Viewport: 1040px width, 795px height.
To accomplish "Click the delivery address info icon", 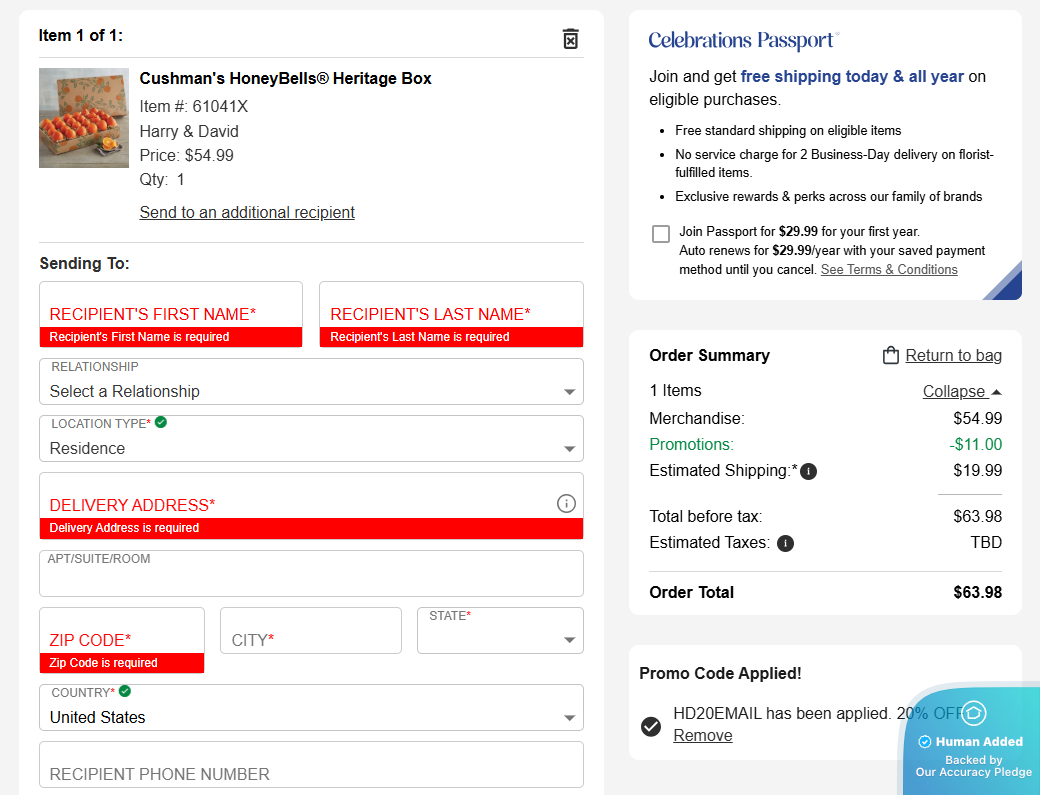I will (566, 503).
